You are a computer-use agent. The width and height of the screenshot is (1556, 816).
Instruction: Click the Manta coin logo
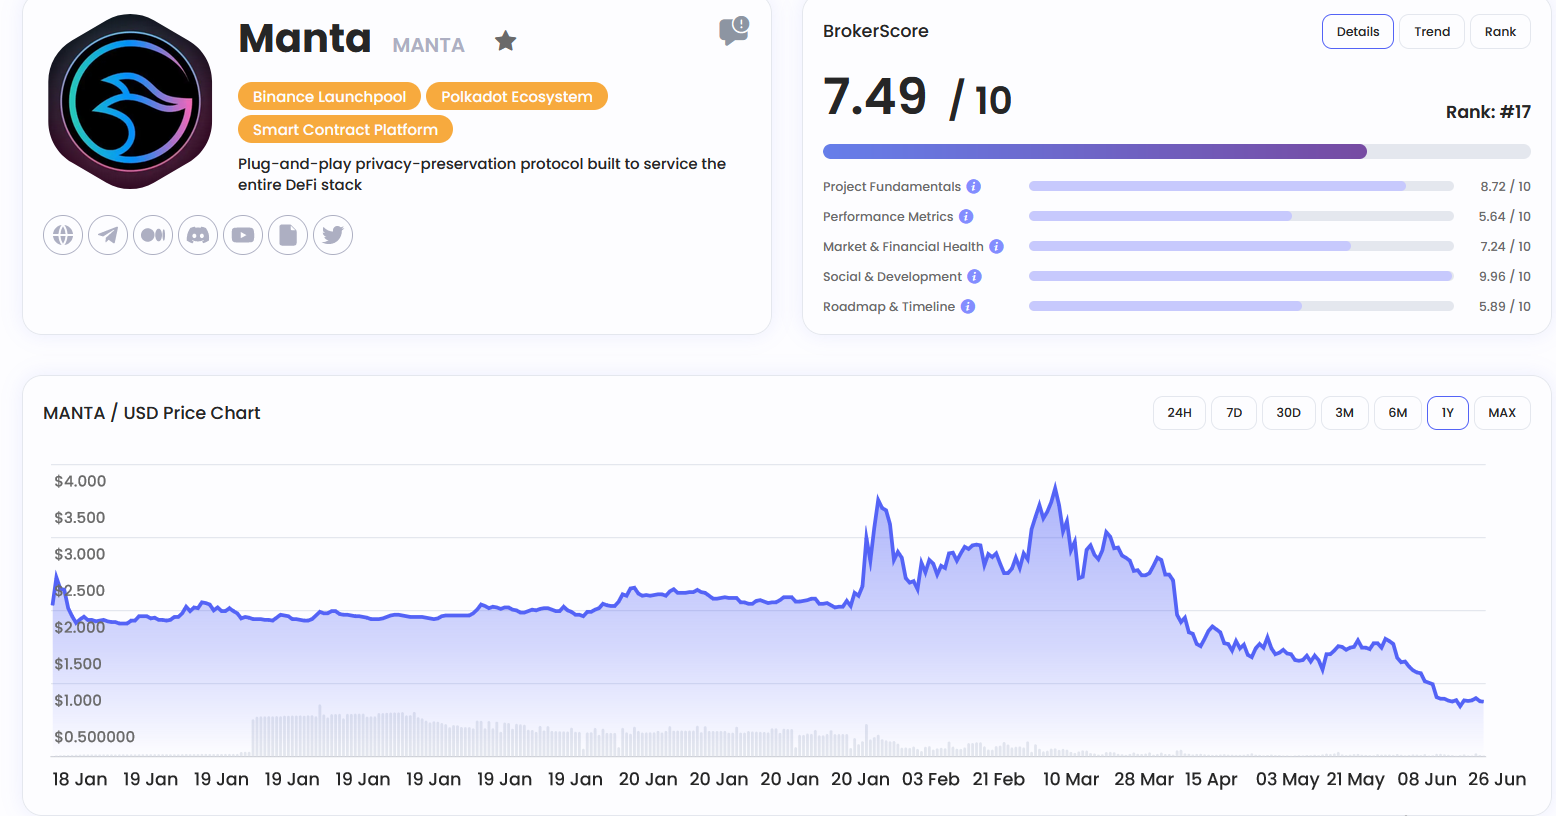pos(130,102)
